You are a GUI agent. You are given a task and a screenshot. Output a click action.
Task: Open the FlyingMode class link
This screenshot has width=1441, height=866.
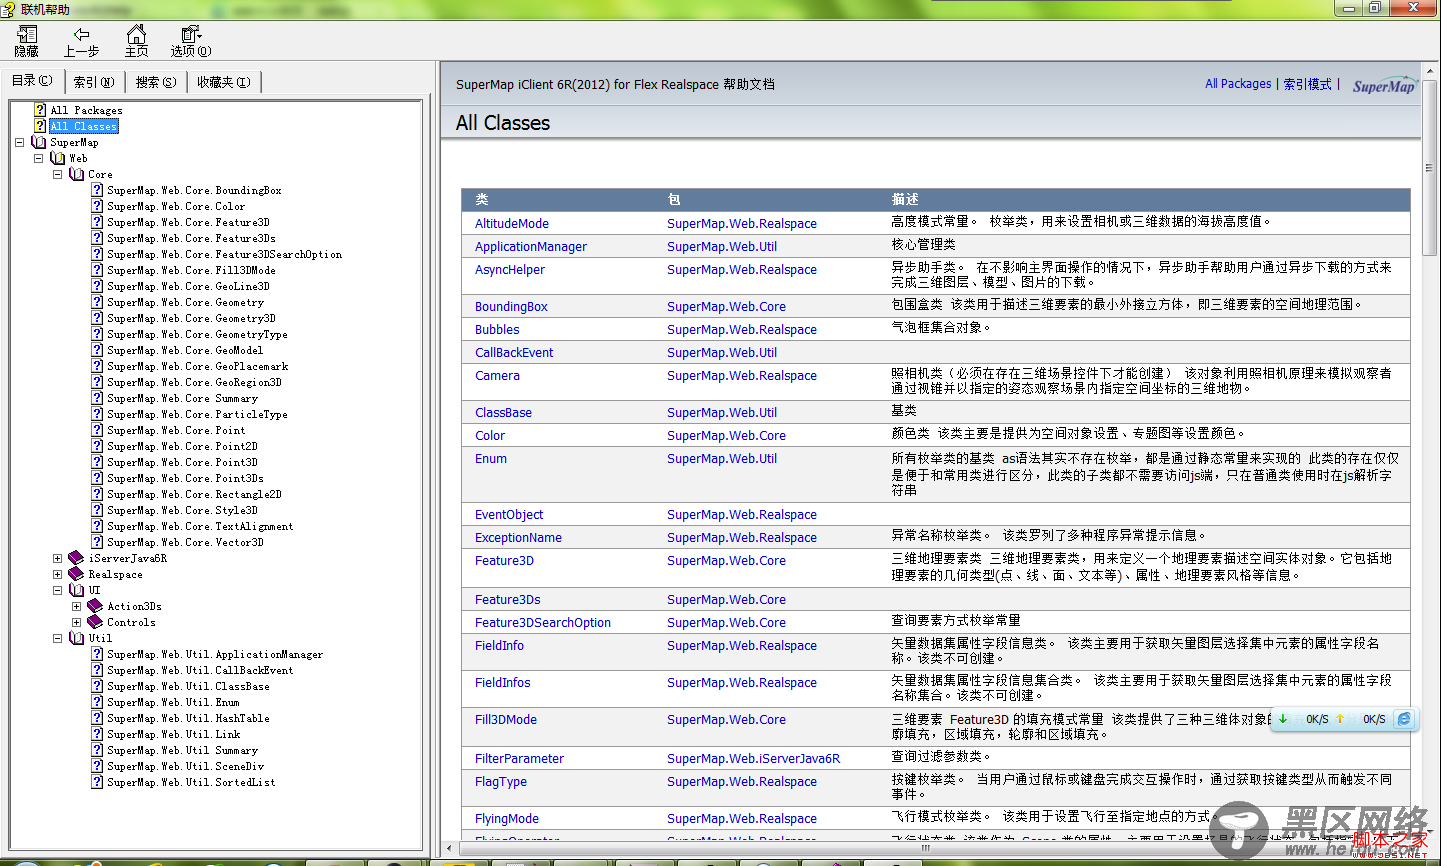pyautogui.click(x=507, y=818)
